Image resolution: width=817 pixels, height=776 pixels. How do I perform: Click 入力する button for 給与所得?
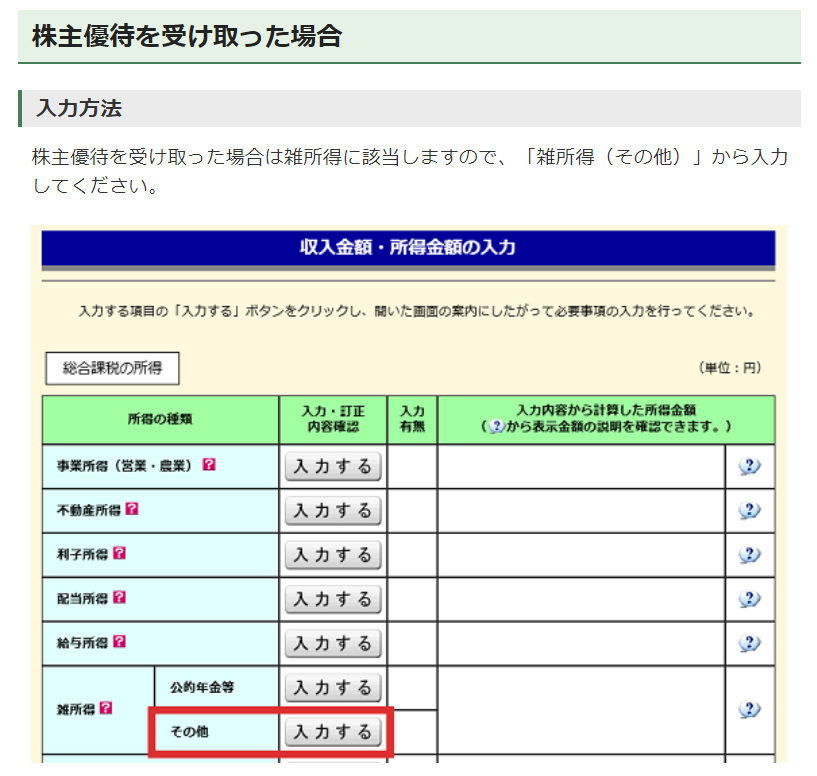pos(333,643)
